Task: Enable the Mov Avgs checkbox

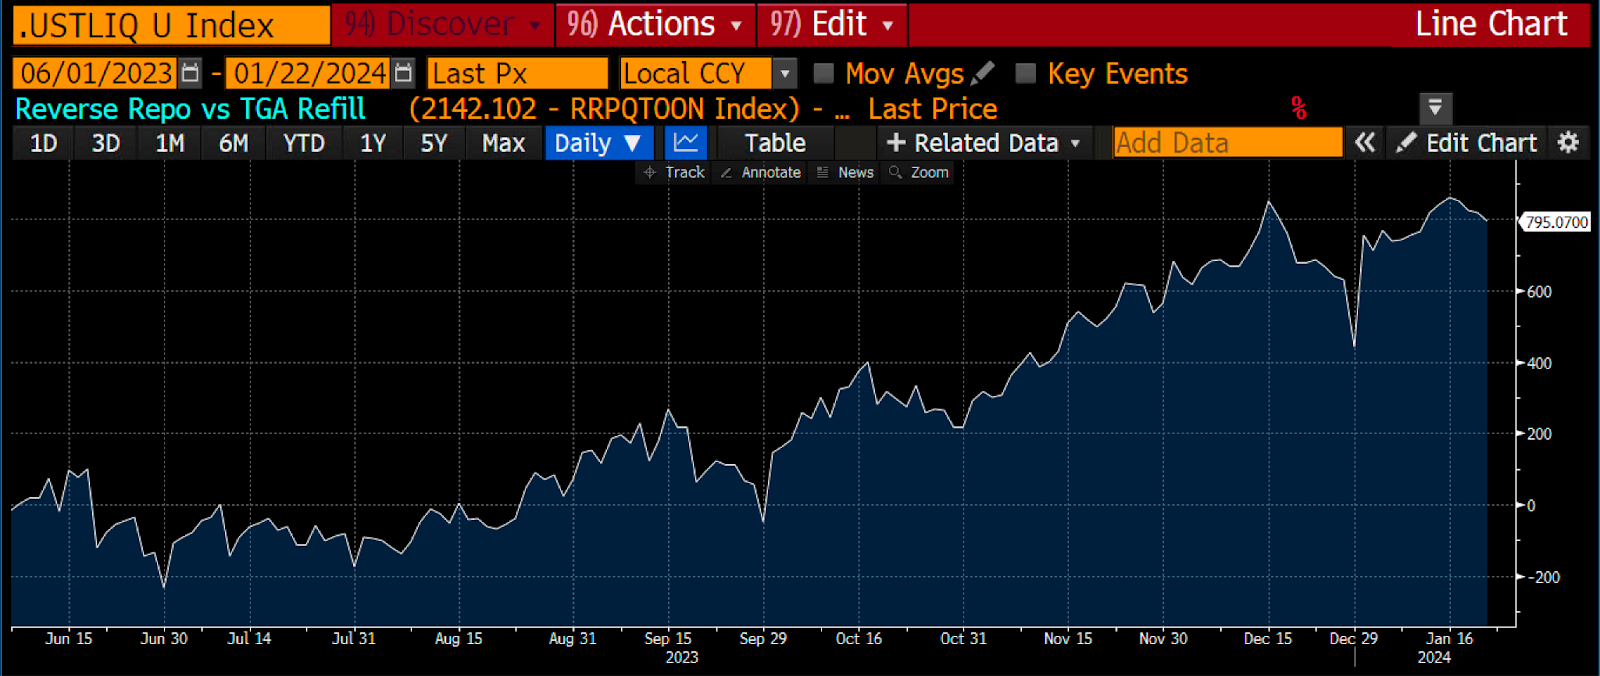Action: pyautogui.click(x=824, y=73)
